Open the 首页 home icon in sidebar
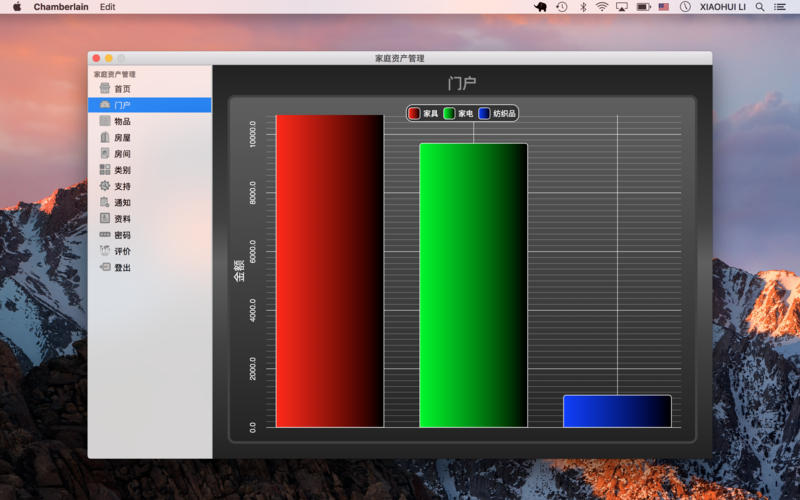The image size is (800, 500). click(105, 88)
